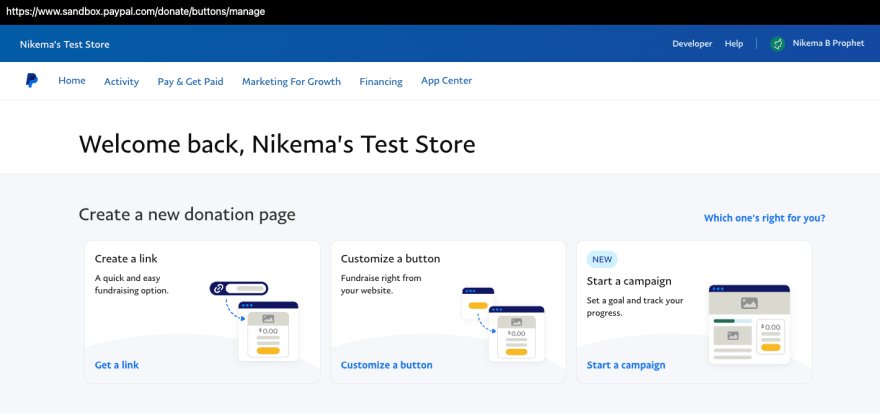Click 'A quick and easy fundraising option.' text
Viewport: 880px width, 415px height.
pos(132,285)
